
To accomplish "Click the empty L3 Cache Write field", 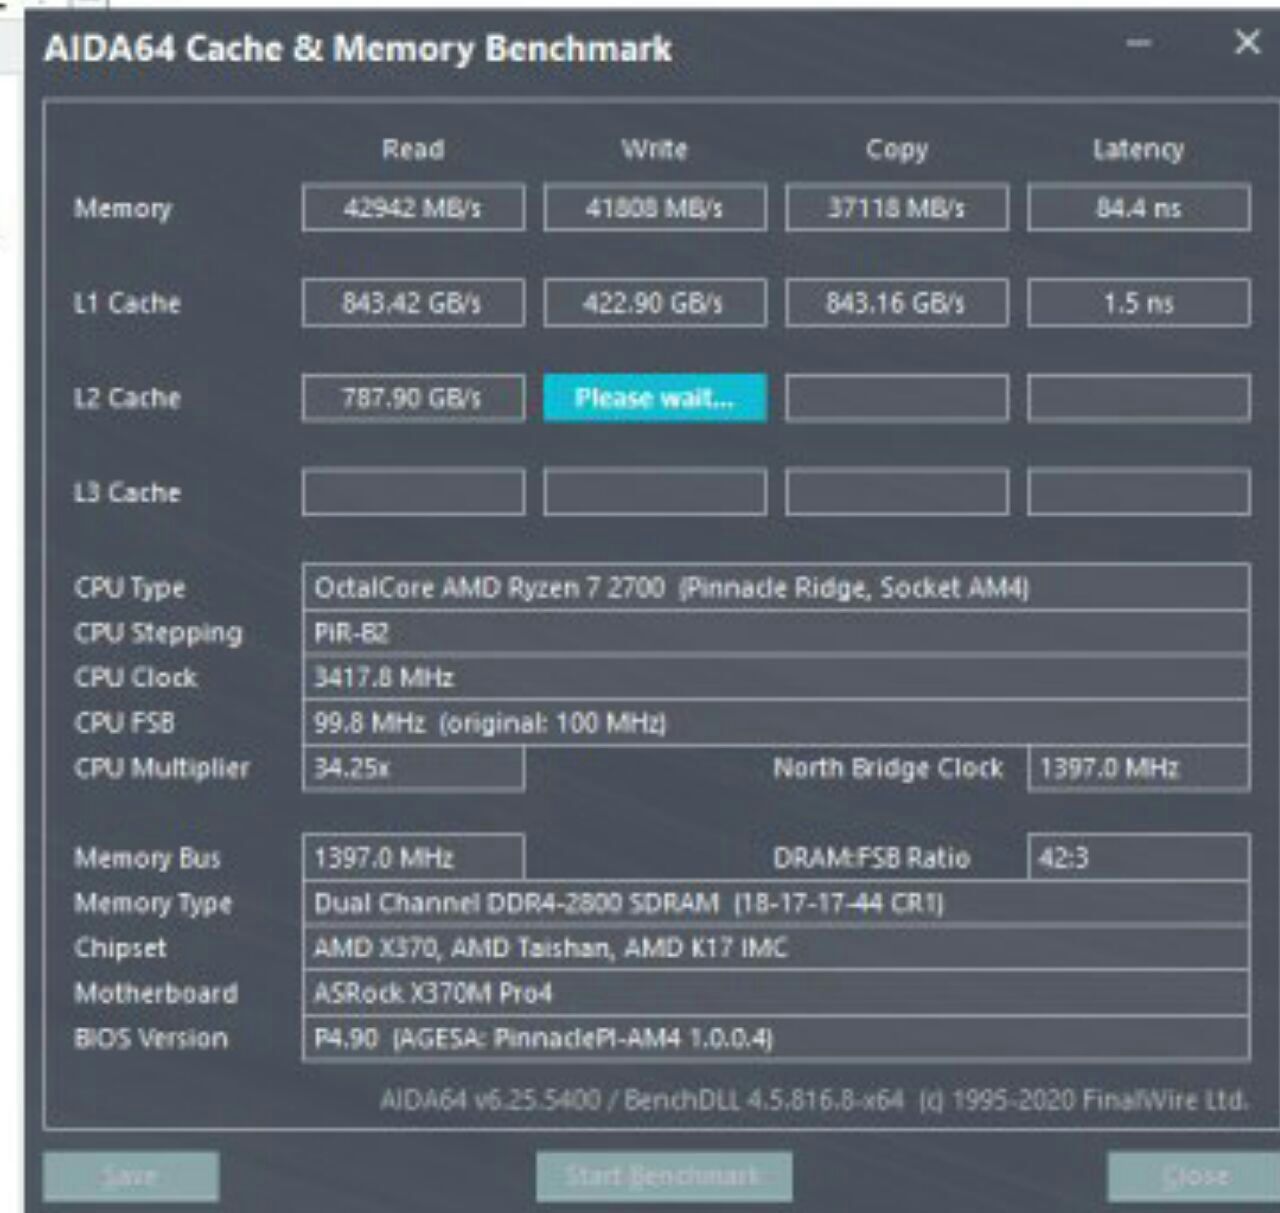I will [x=655, y=492].
